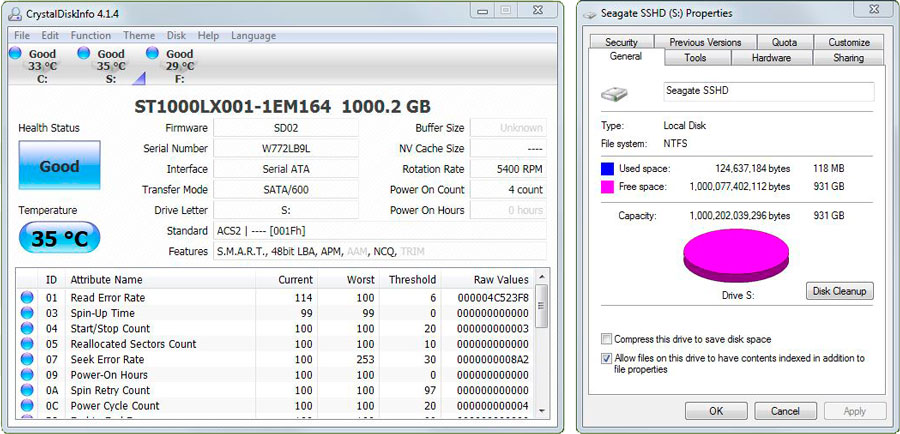This screenshot has height=434, width=900.
Task: Click the Threshold column header
Action: click(410, 280)
